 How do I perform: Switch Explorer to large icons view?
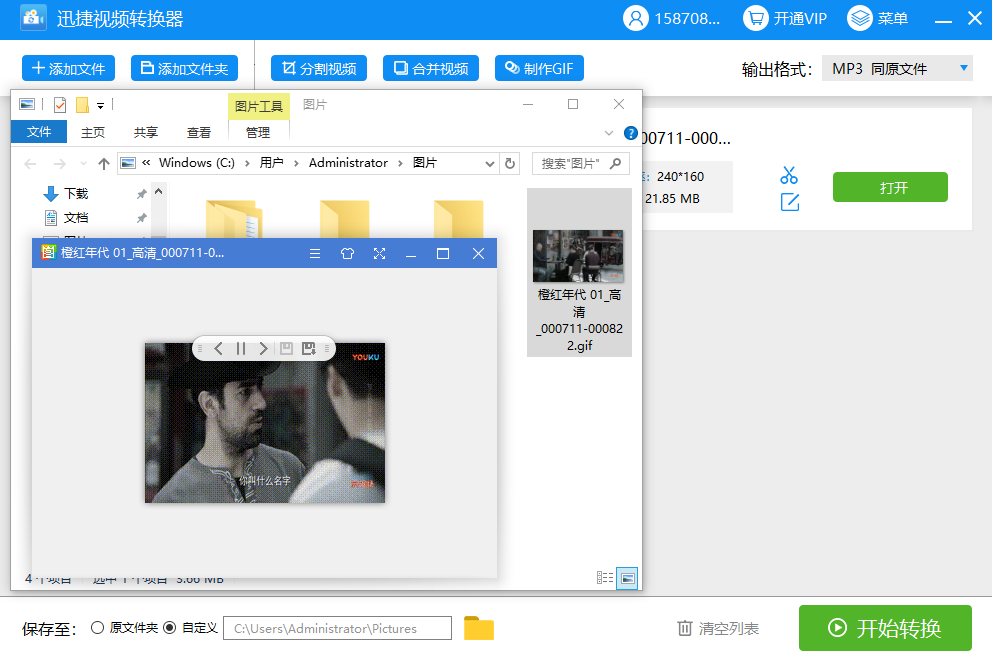tap(627, 578)
